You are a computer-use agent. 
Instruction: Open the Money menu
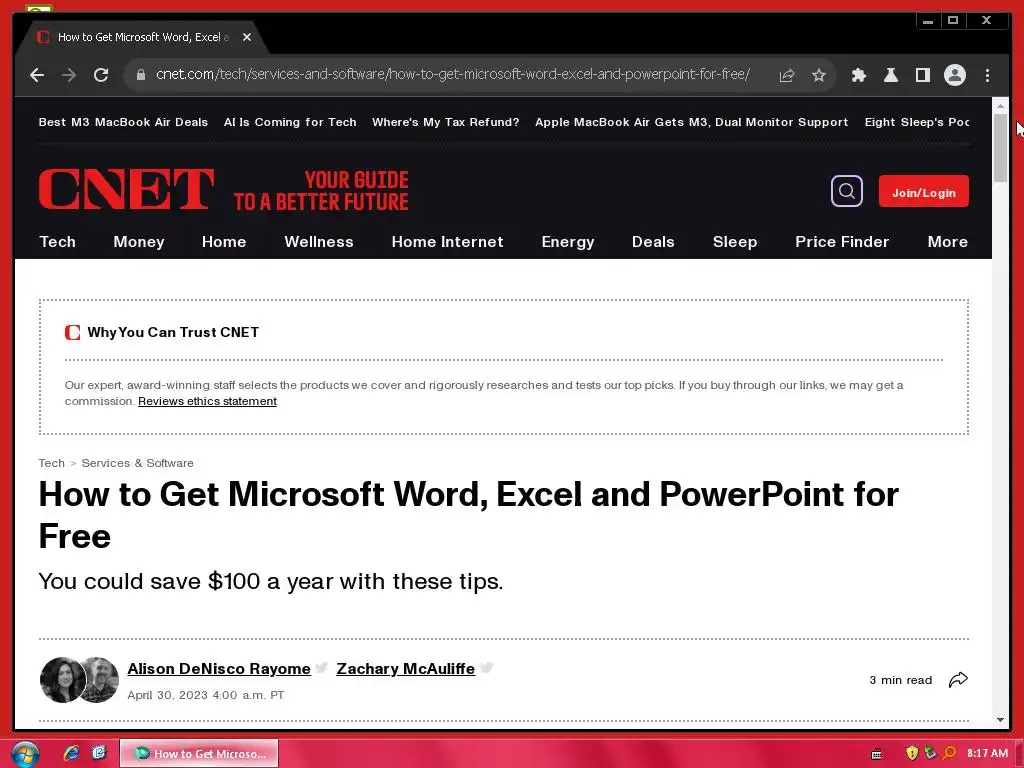click(x=138, y=242)
